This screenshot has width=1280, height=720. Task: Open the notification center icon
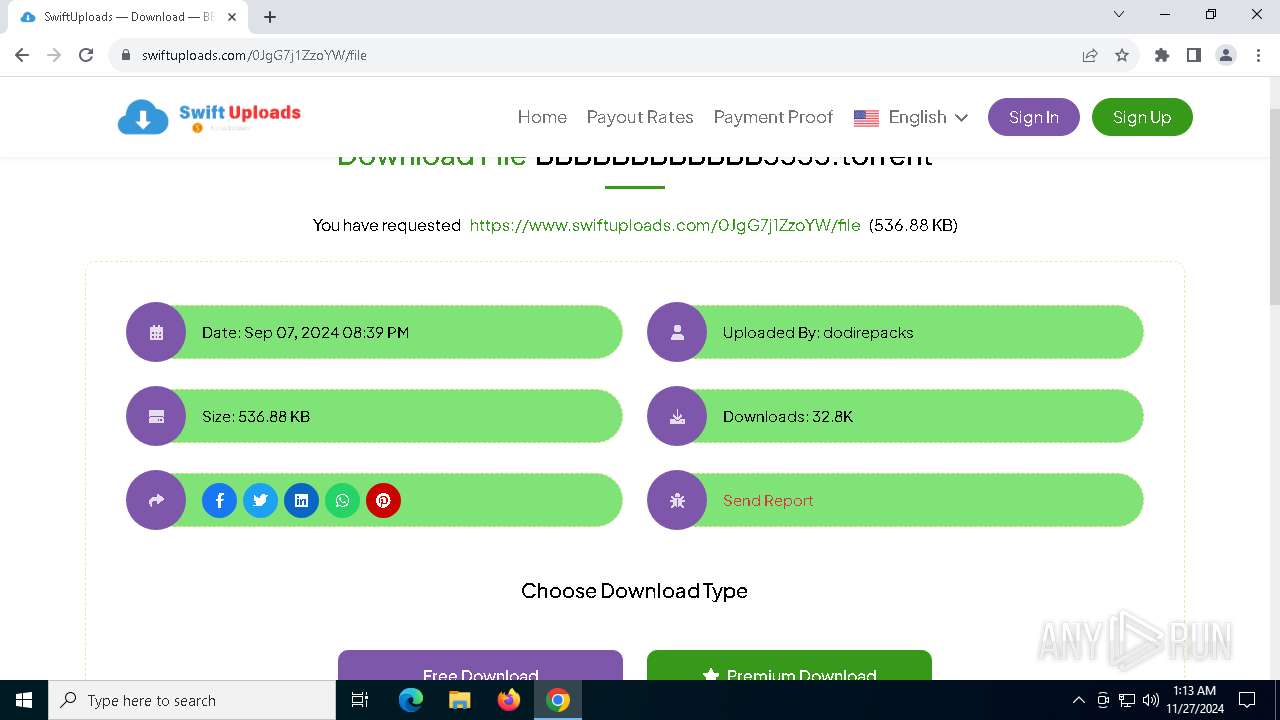[1247, 700]
